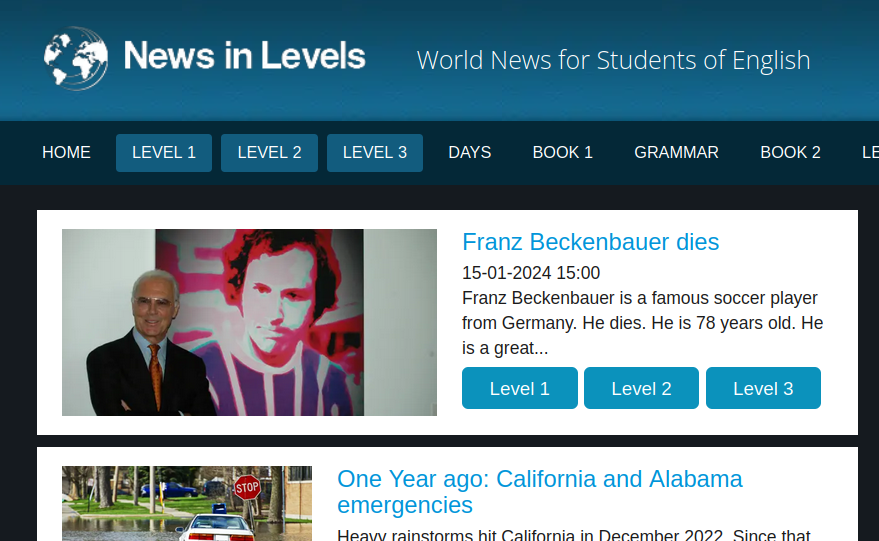Click the World News for Students tagline
The height and width of the screenshot is (541, 879).
click(613, 60)
